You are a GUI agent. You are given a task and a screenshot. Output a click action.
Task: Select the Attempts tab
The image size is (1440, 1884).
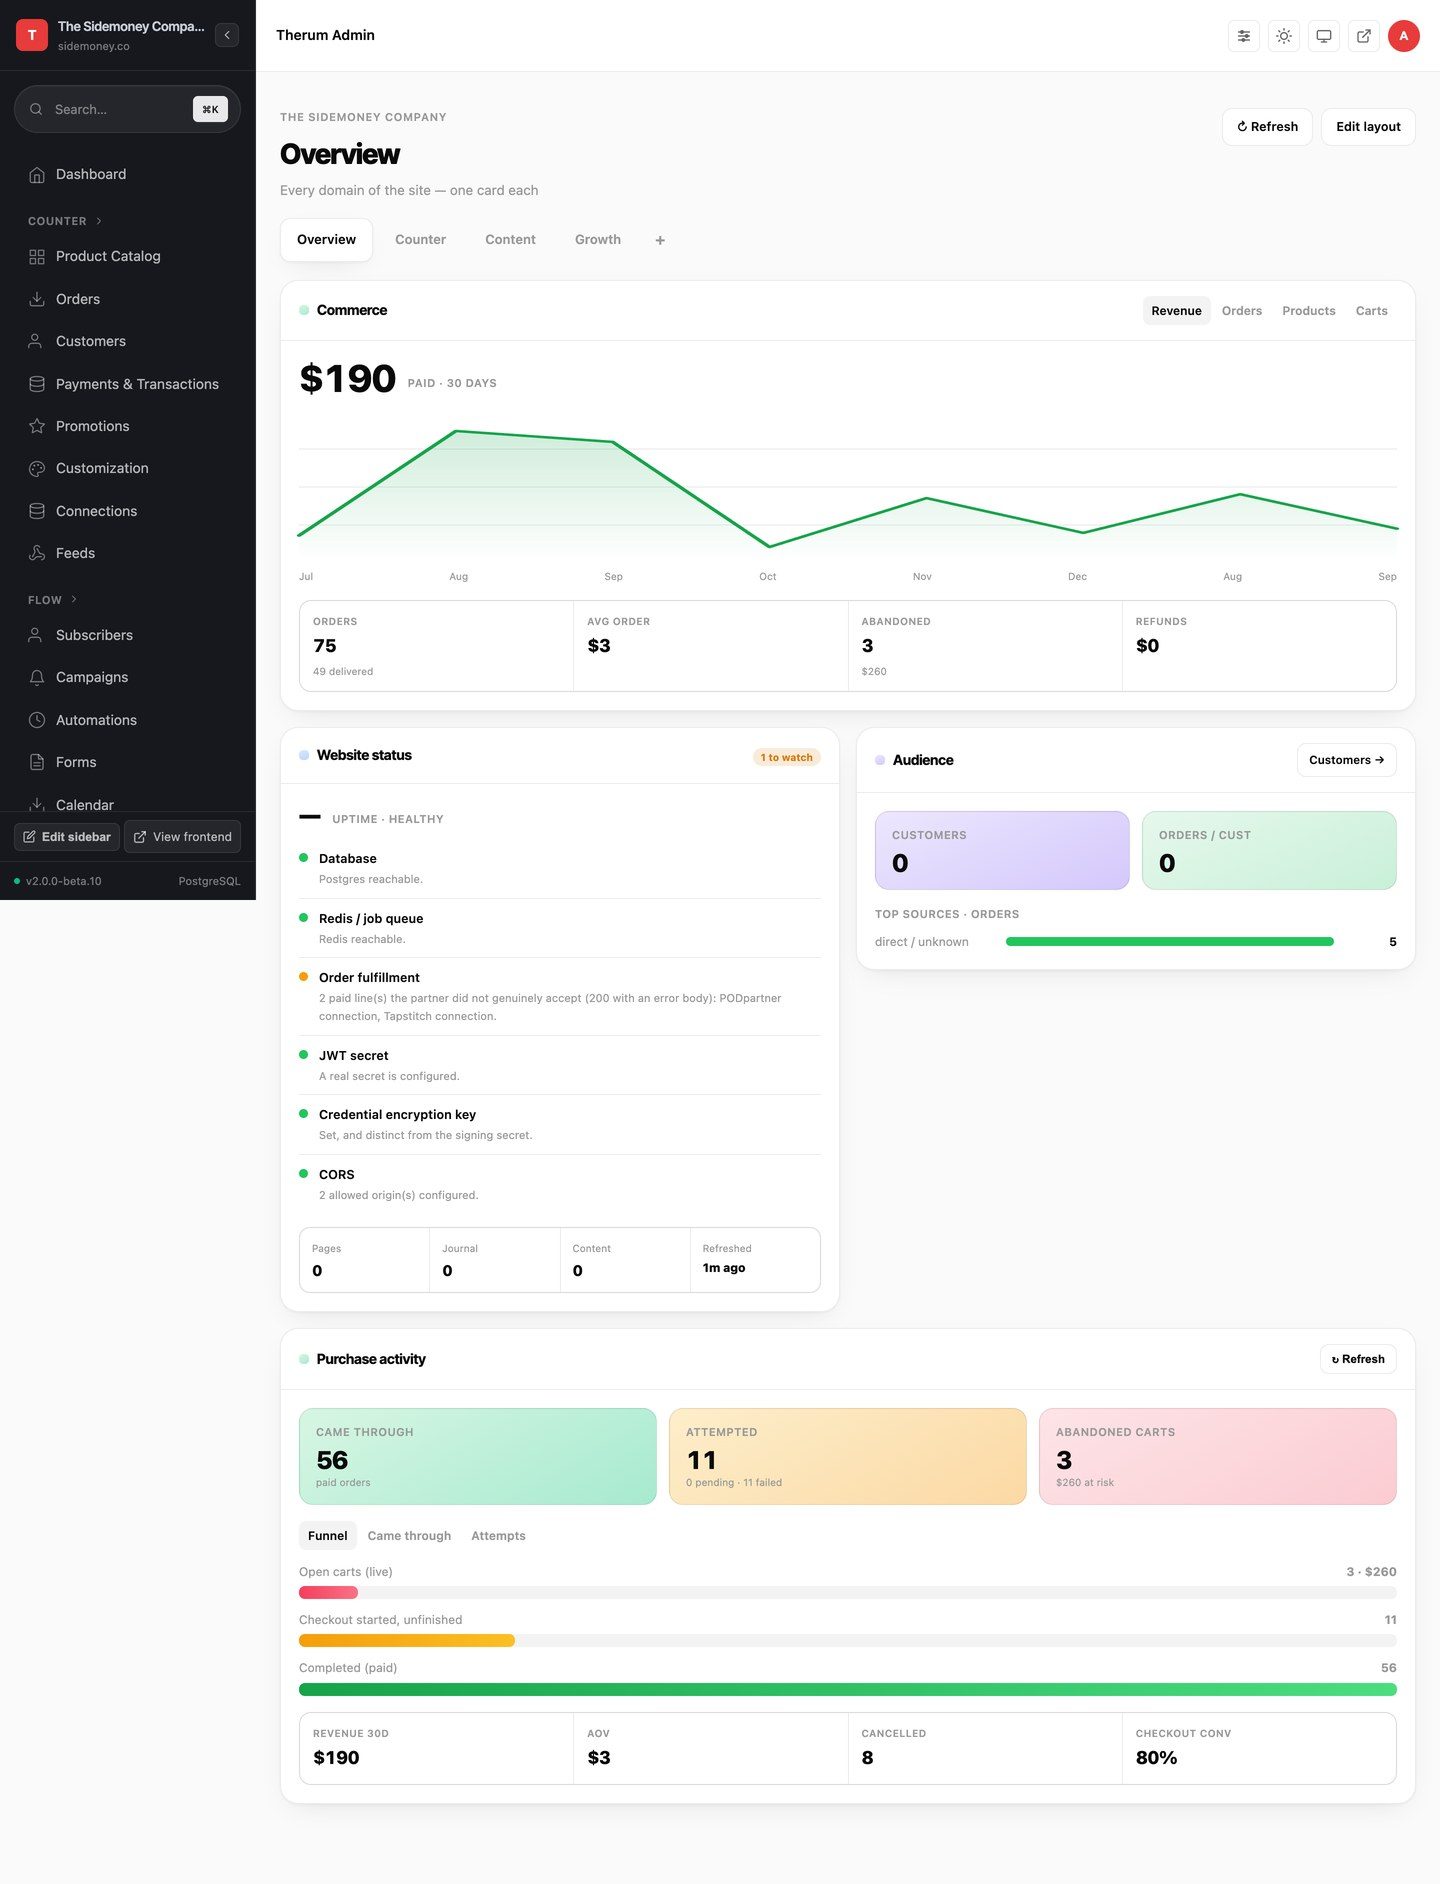pos(498,1536)
